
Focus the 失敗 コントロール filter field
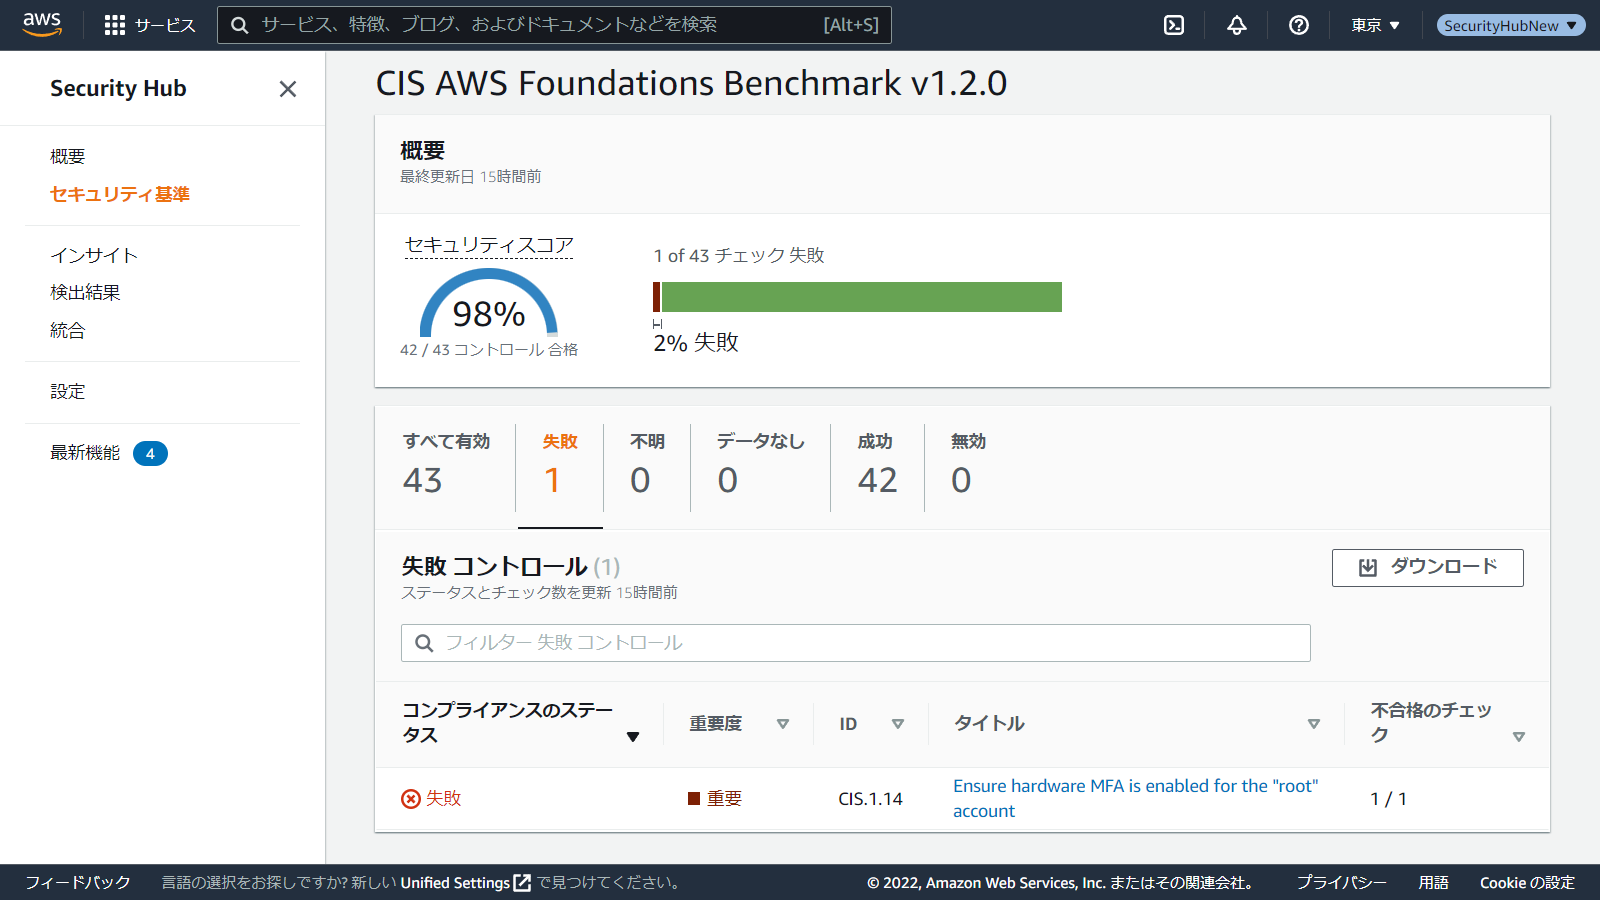[x=855, y=643]
